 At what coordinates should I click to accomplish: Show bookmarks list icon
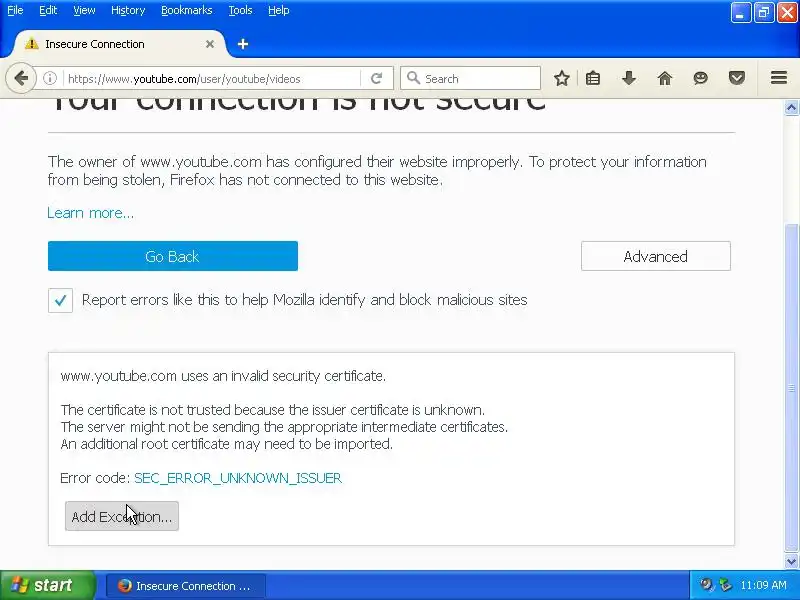(593, 78)
